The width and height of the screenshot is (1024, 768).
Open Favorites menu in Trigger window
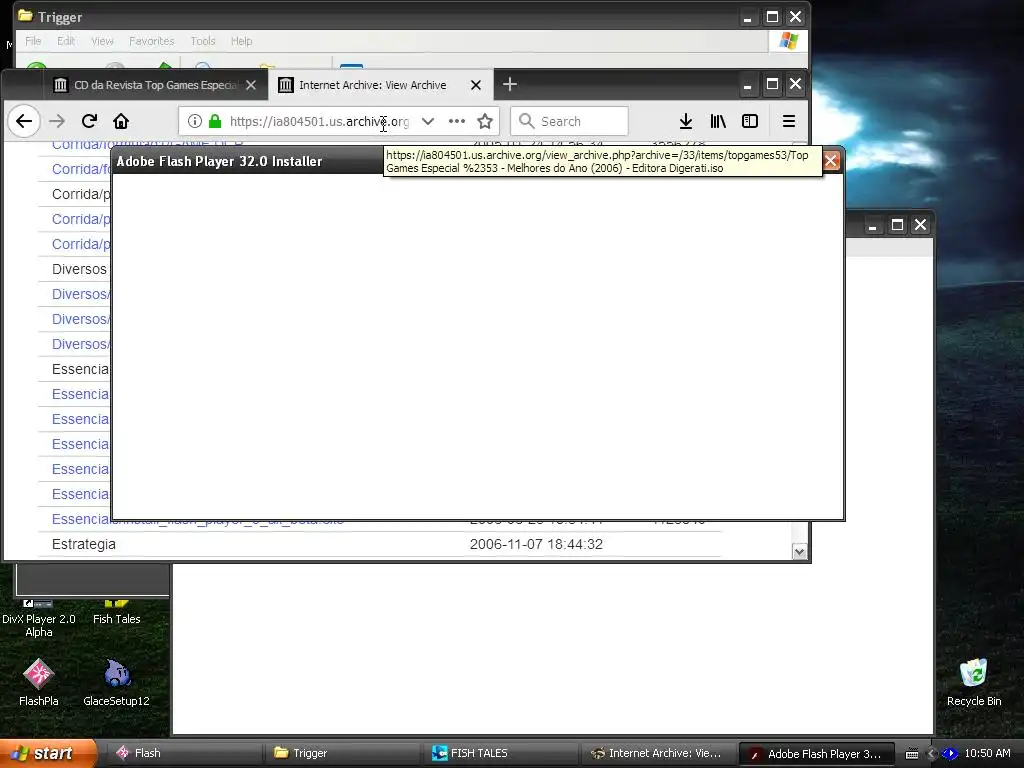click(x=152, y=41)
